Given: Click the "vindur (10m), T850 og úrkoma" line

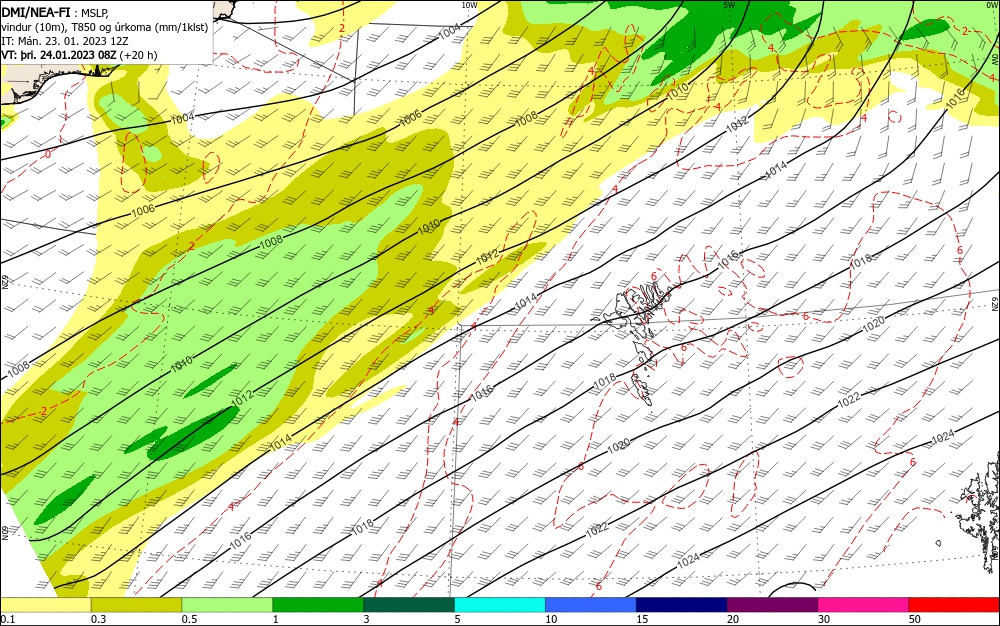Looking at the screenshot, I should coord(104,27).
